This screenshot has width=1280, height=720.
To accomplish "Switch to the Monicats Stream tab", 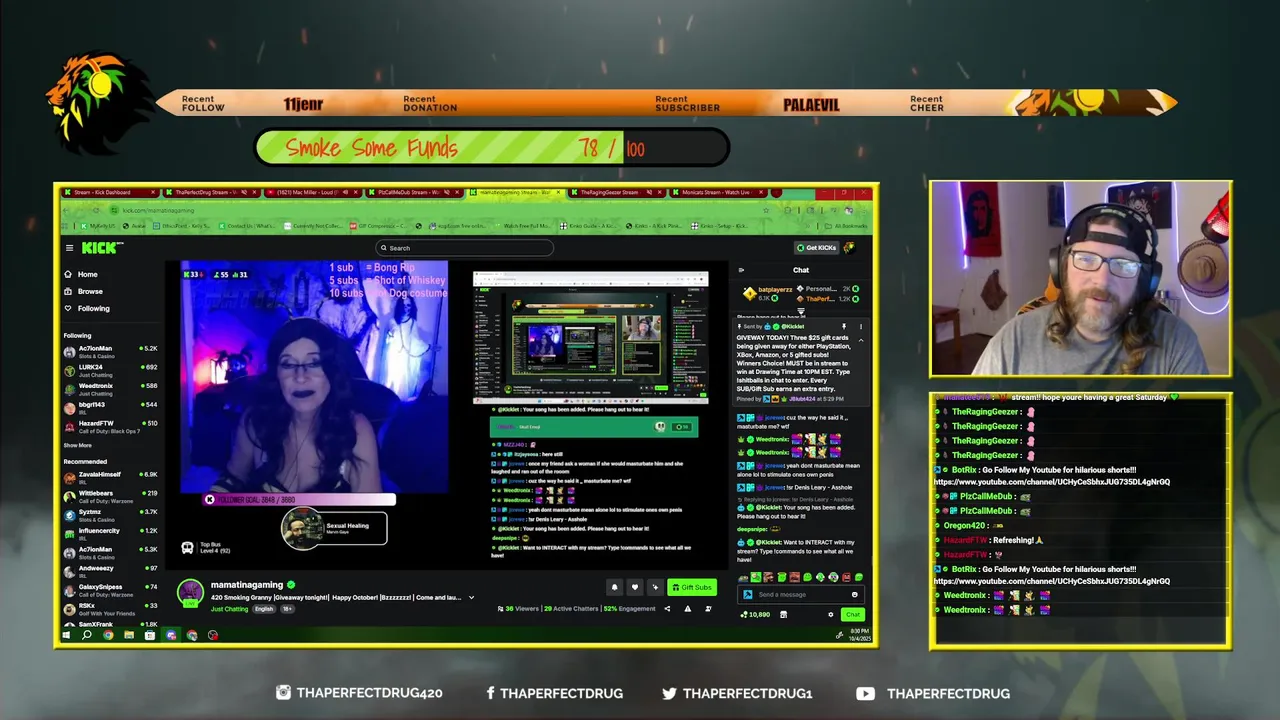I will pyautogui.click(x=718, y=192).
